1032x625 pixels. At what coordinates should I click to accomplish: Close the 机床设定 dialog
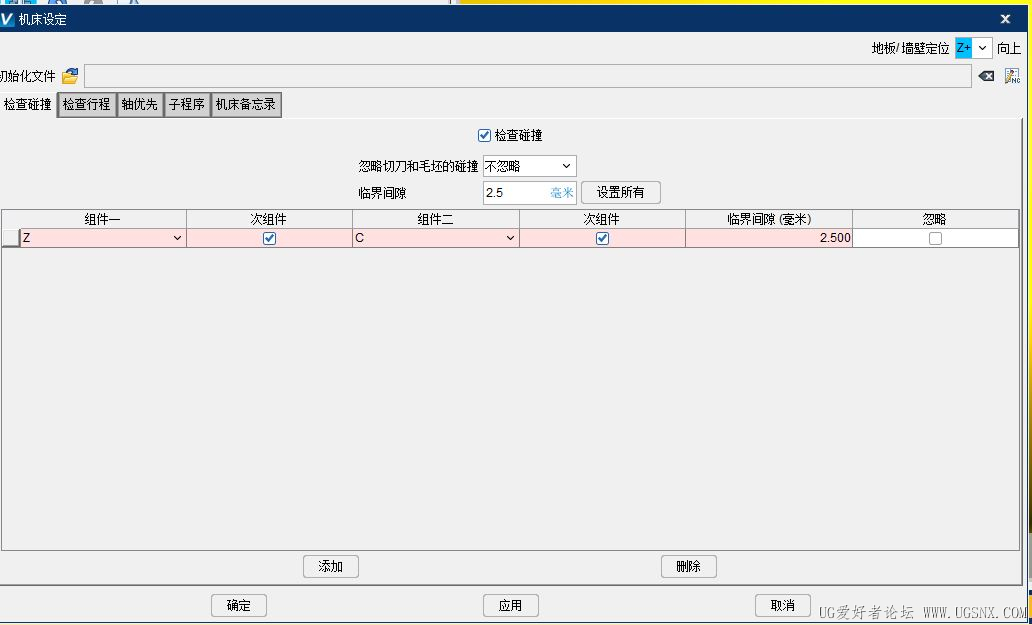point(1005,19)
